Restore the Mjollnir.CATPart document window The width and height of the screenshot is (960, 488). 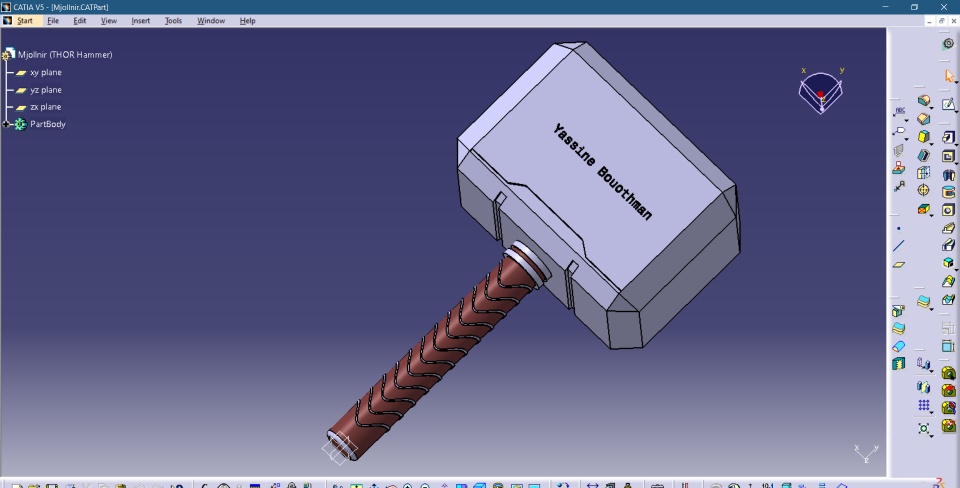942,21
